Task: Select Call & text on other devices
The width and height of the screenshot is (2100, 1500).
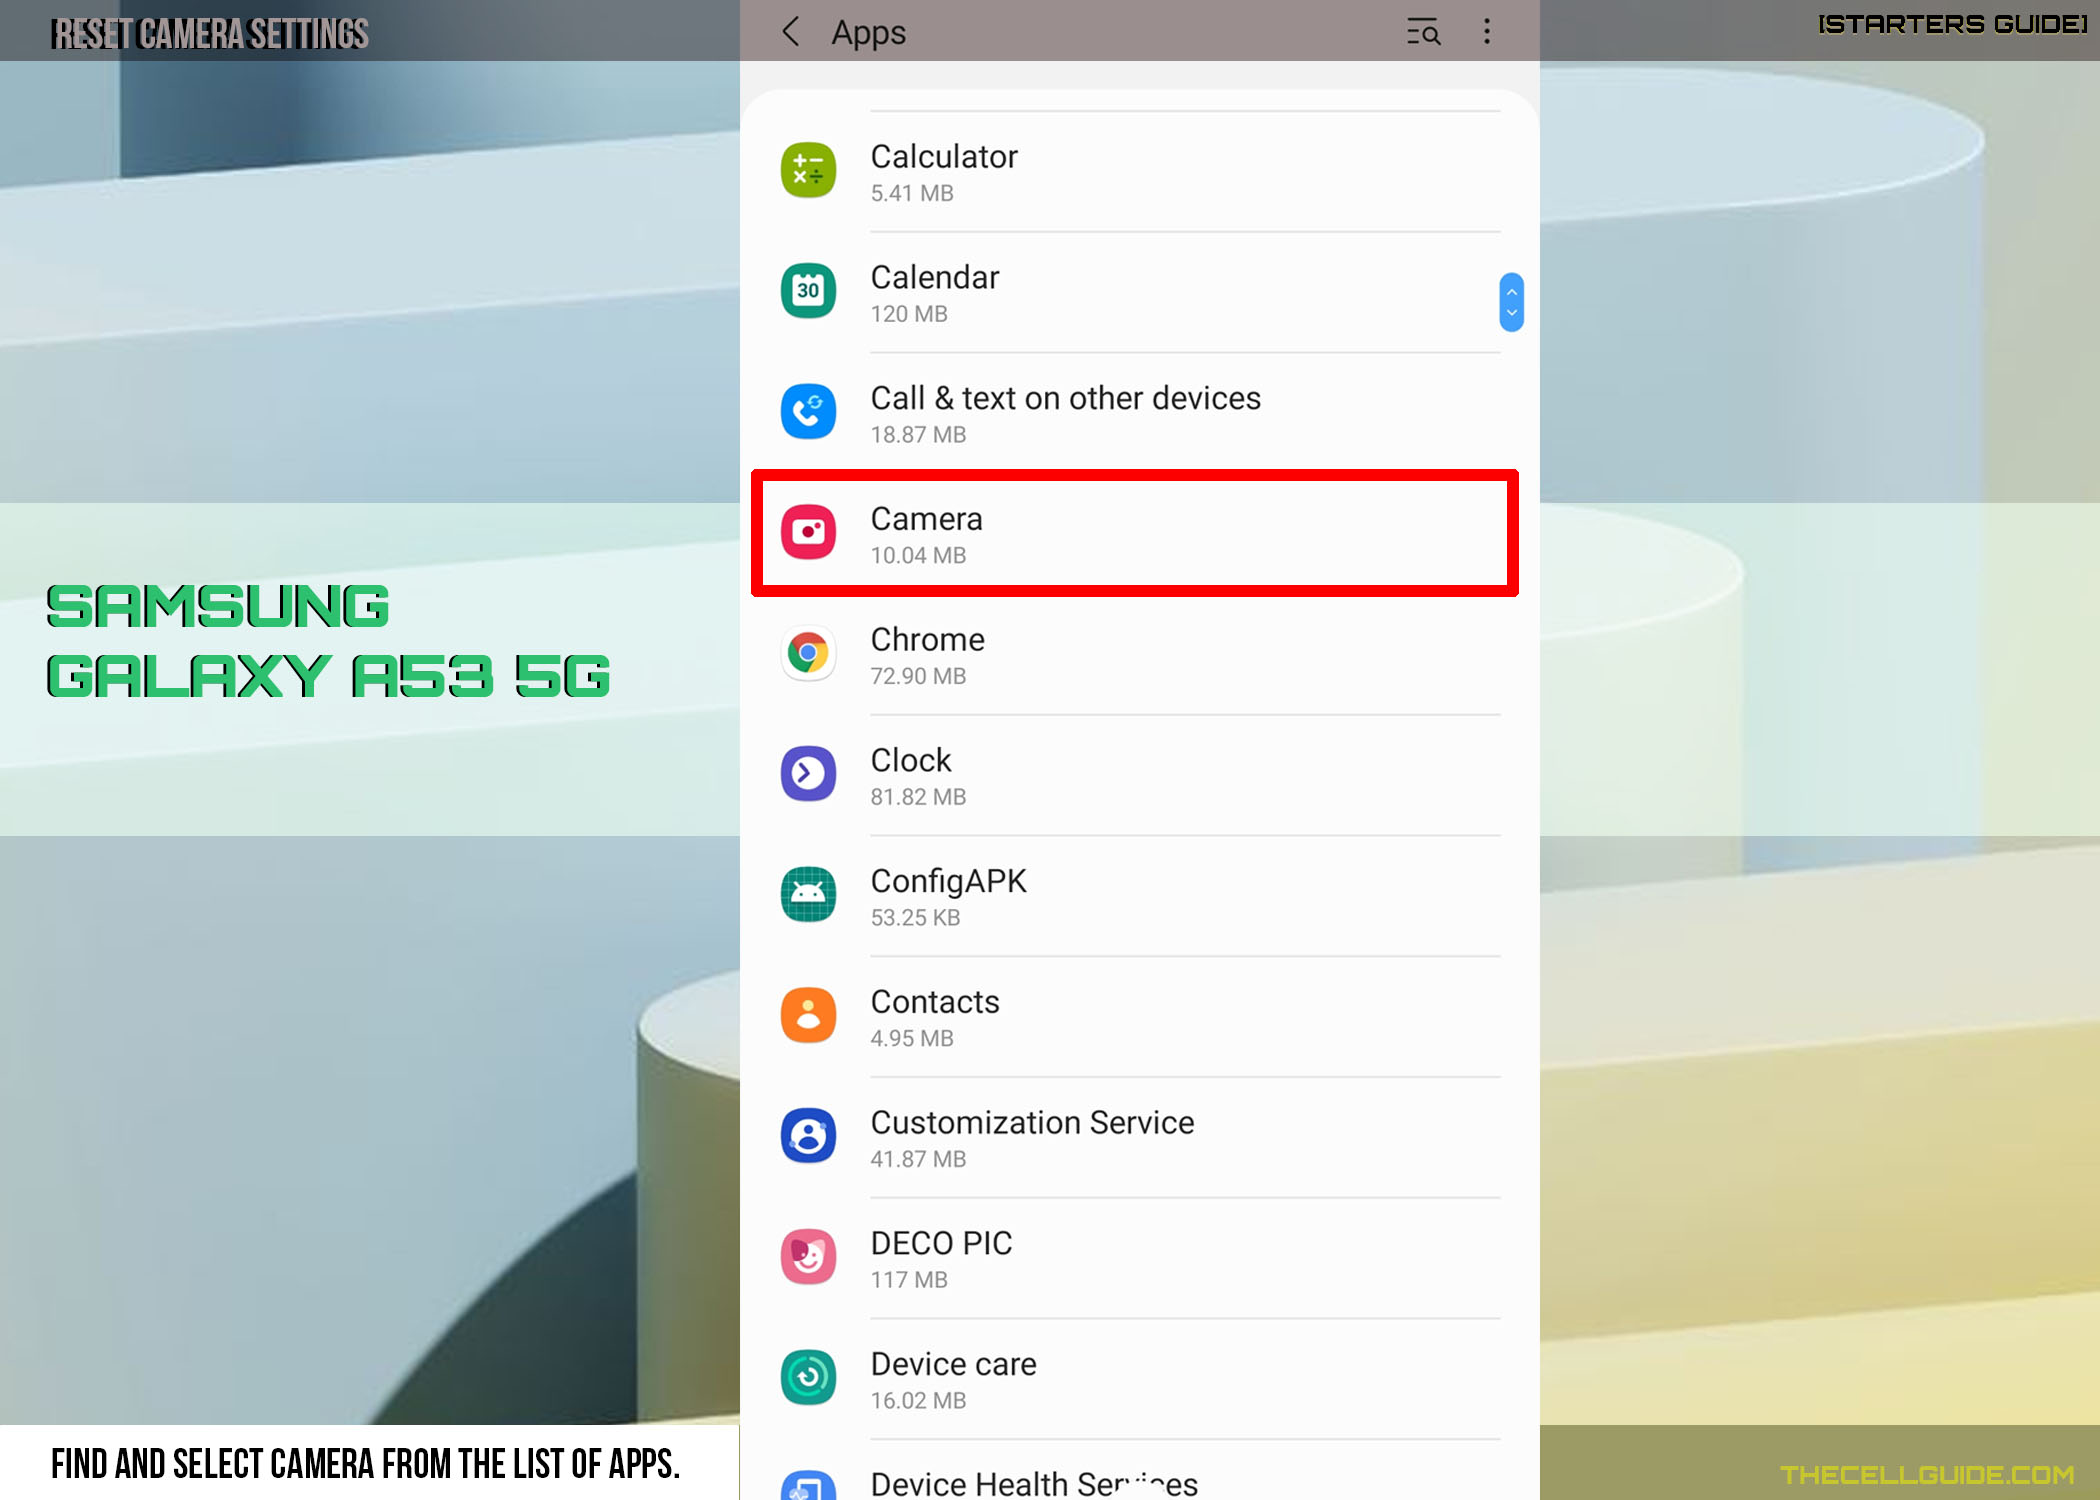Action: coord(1140,413)
